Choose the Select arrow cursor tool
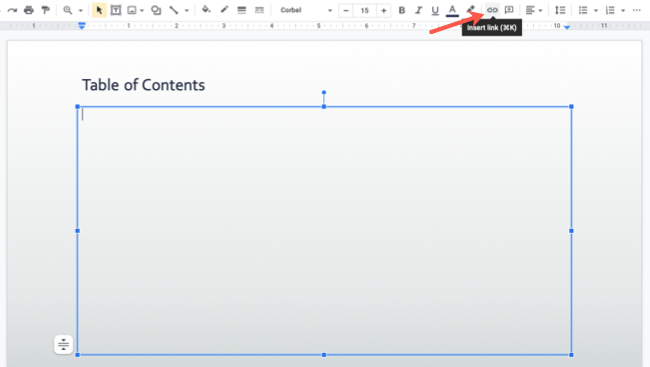Viewport: 650px width, 367px height. 99,10
